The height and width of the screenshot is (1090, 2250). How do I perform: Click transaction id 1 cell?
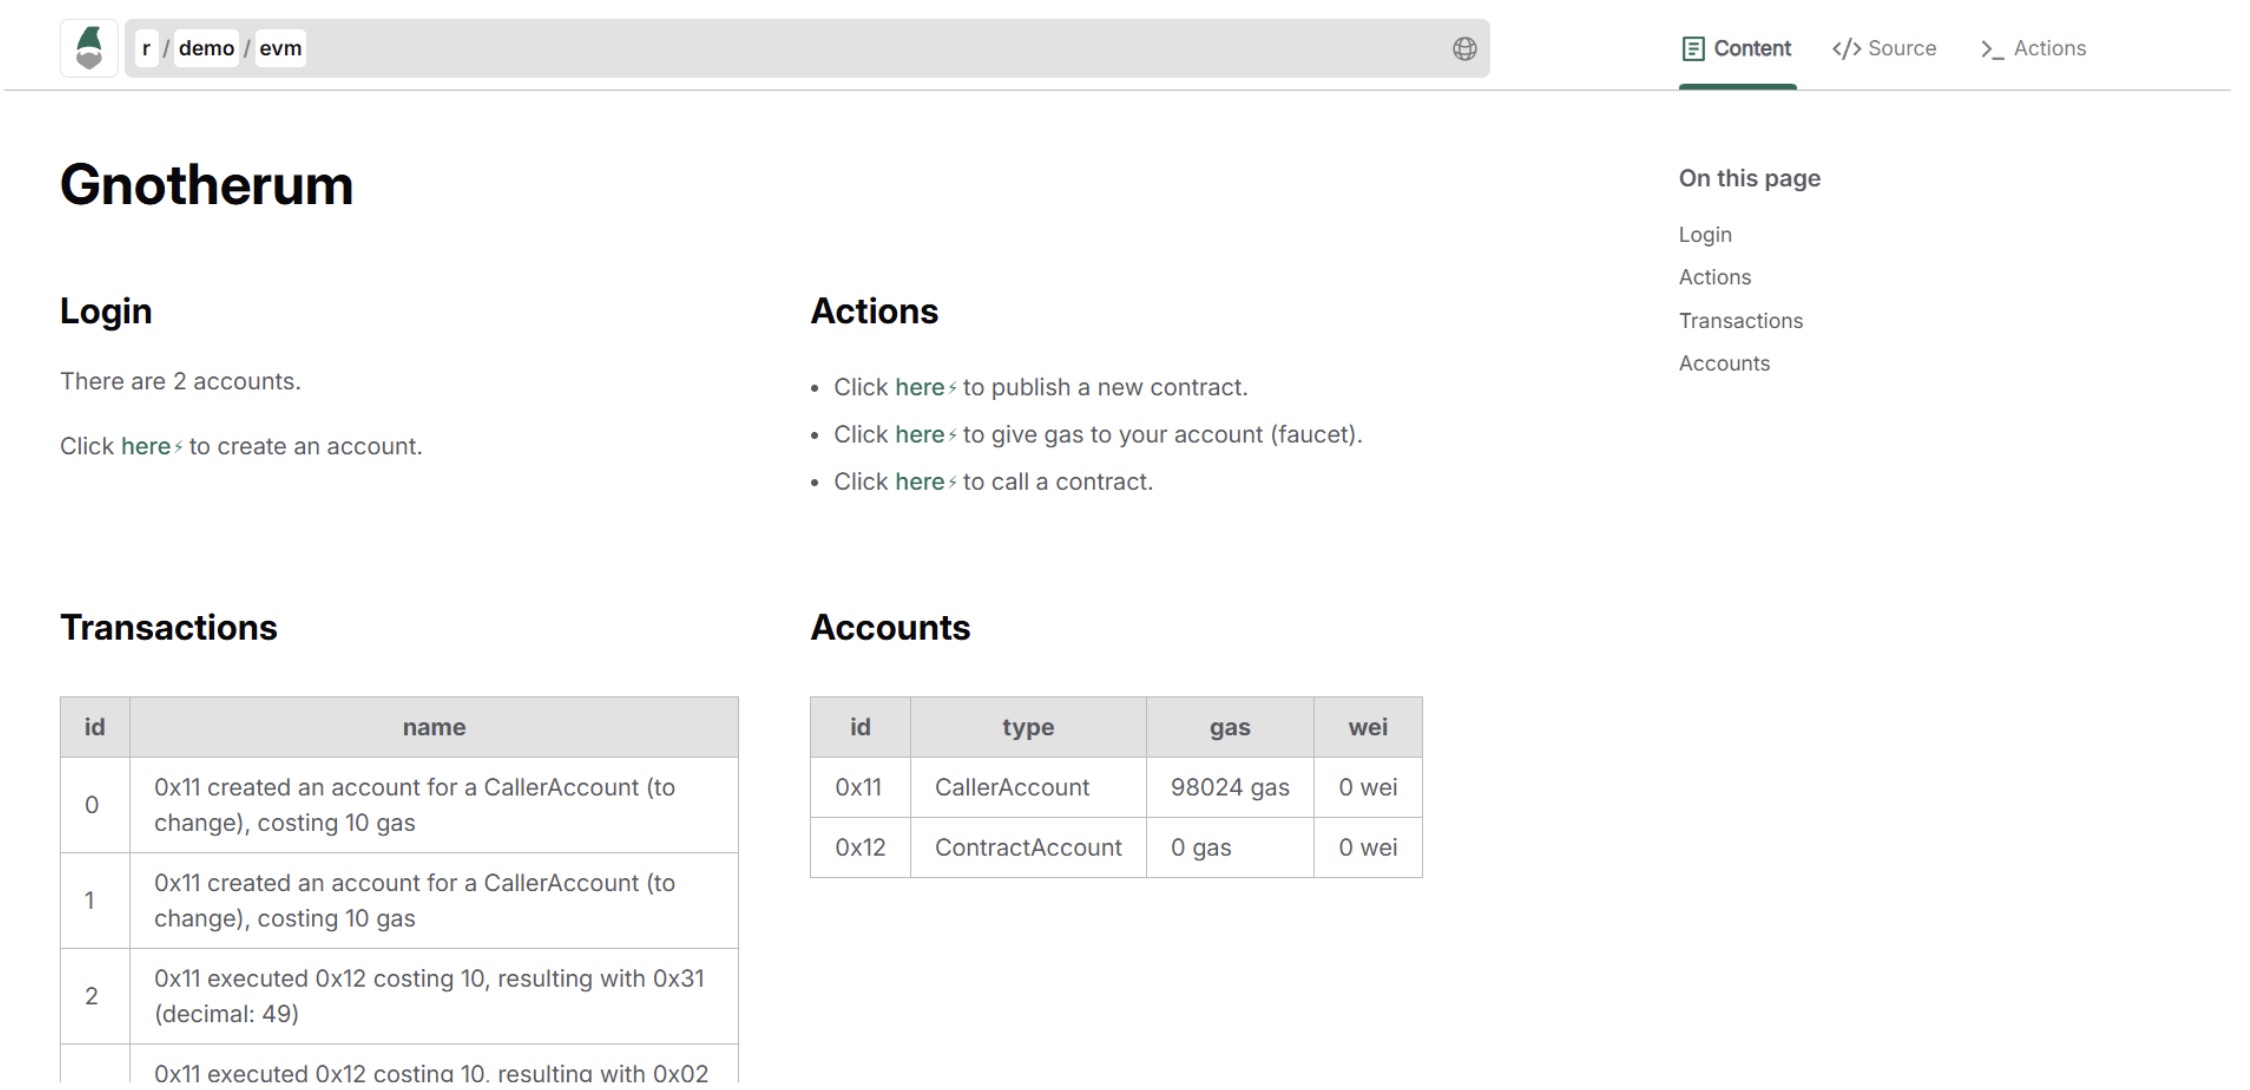tap(95, 900)
